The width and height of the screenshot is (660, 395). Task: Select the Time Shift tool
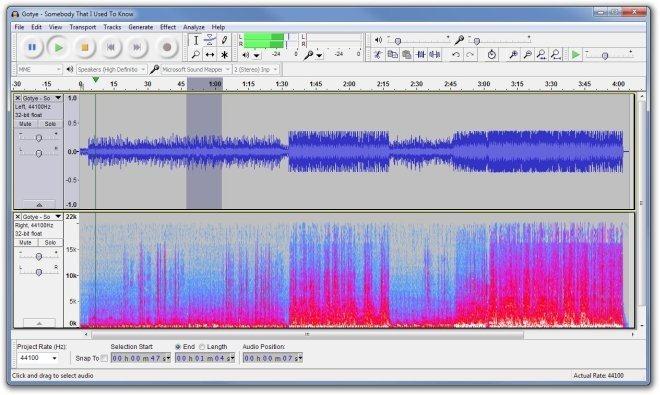210,55
